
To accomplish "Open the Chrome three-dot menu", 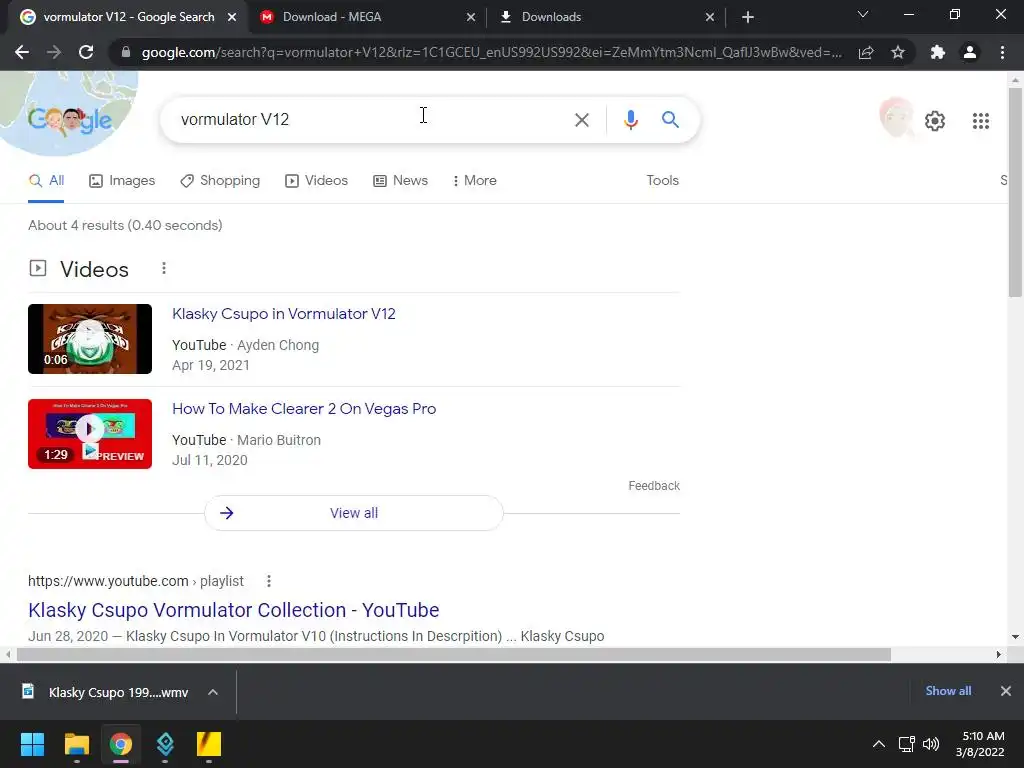I will coord(1002,52).
